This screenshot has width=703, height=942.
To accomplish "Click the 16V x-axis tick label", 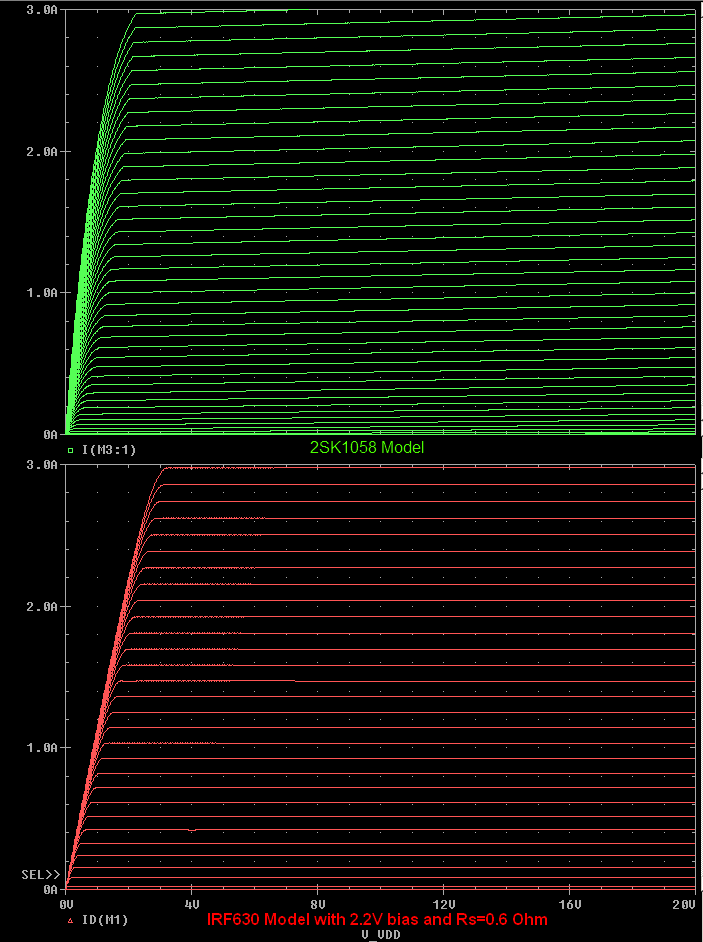I will coord(568,904).
